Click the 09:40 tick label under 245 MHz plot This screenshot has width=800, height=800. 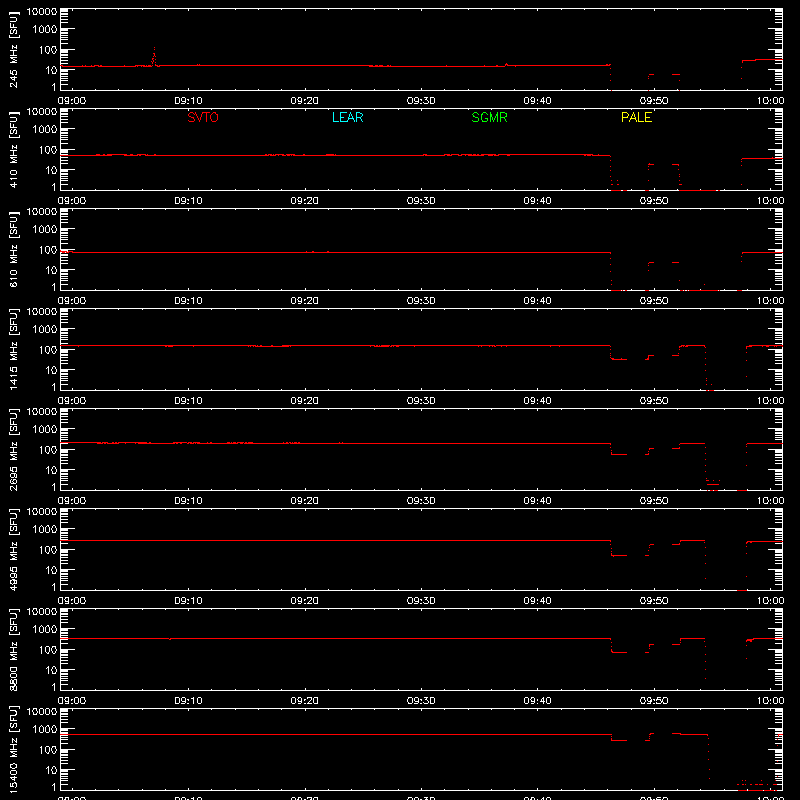[x=537, y=101]
